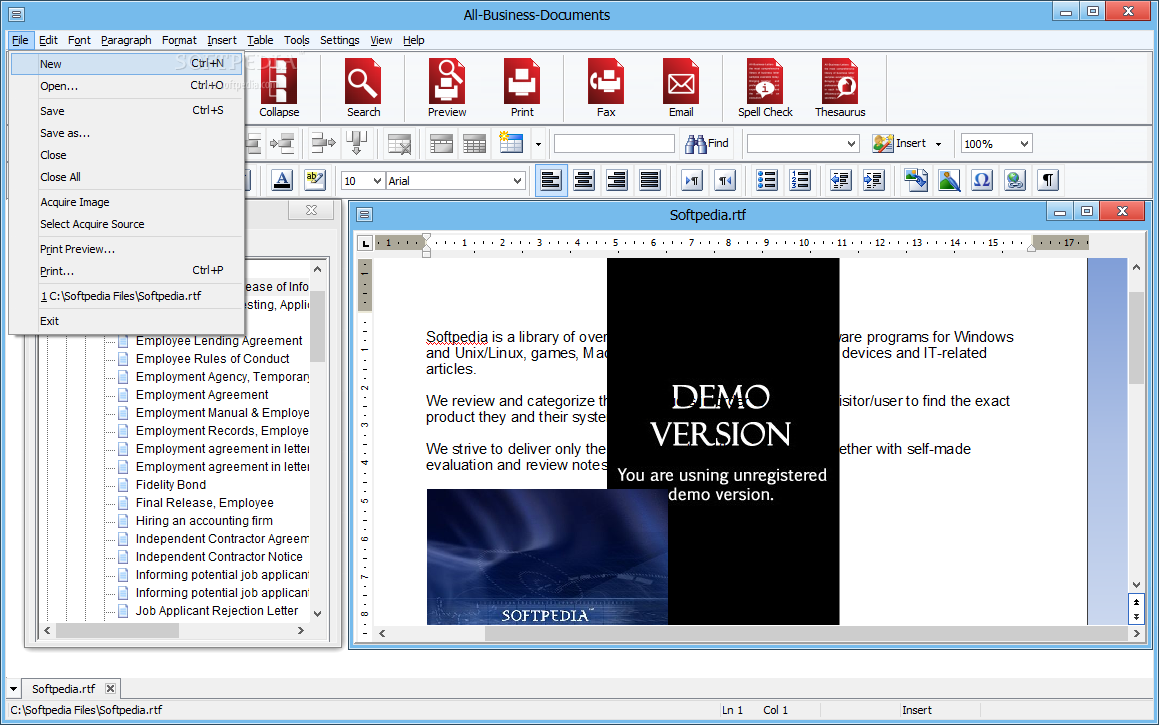Toggle show paragraph marks
The height and width of the screenshot is (725, 1159).
pos(1047,180)
